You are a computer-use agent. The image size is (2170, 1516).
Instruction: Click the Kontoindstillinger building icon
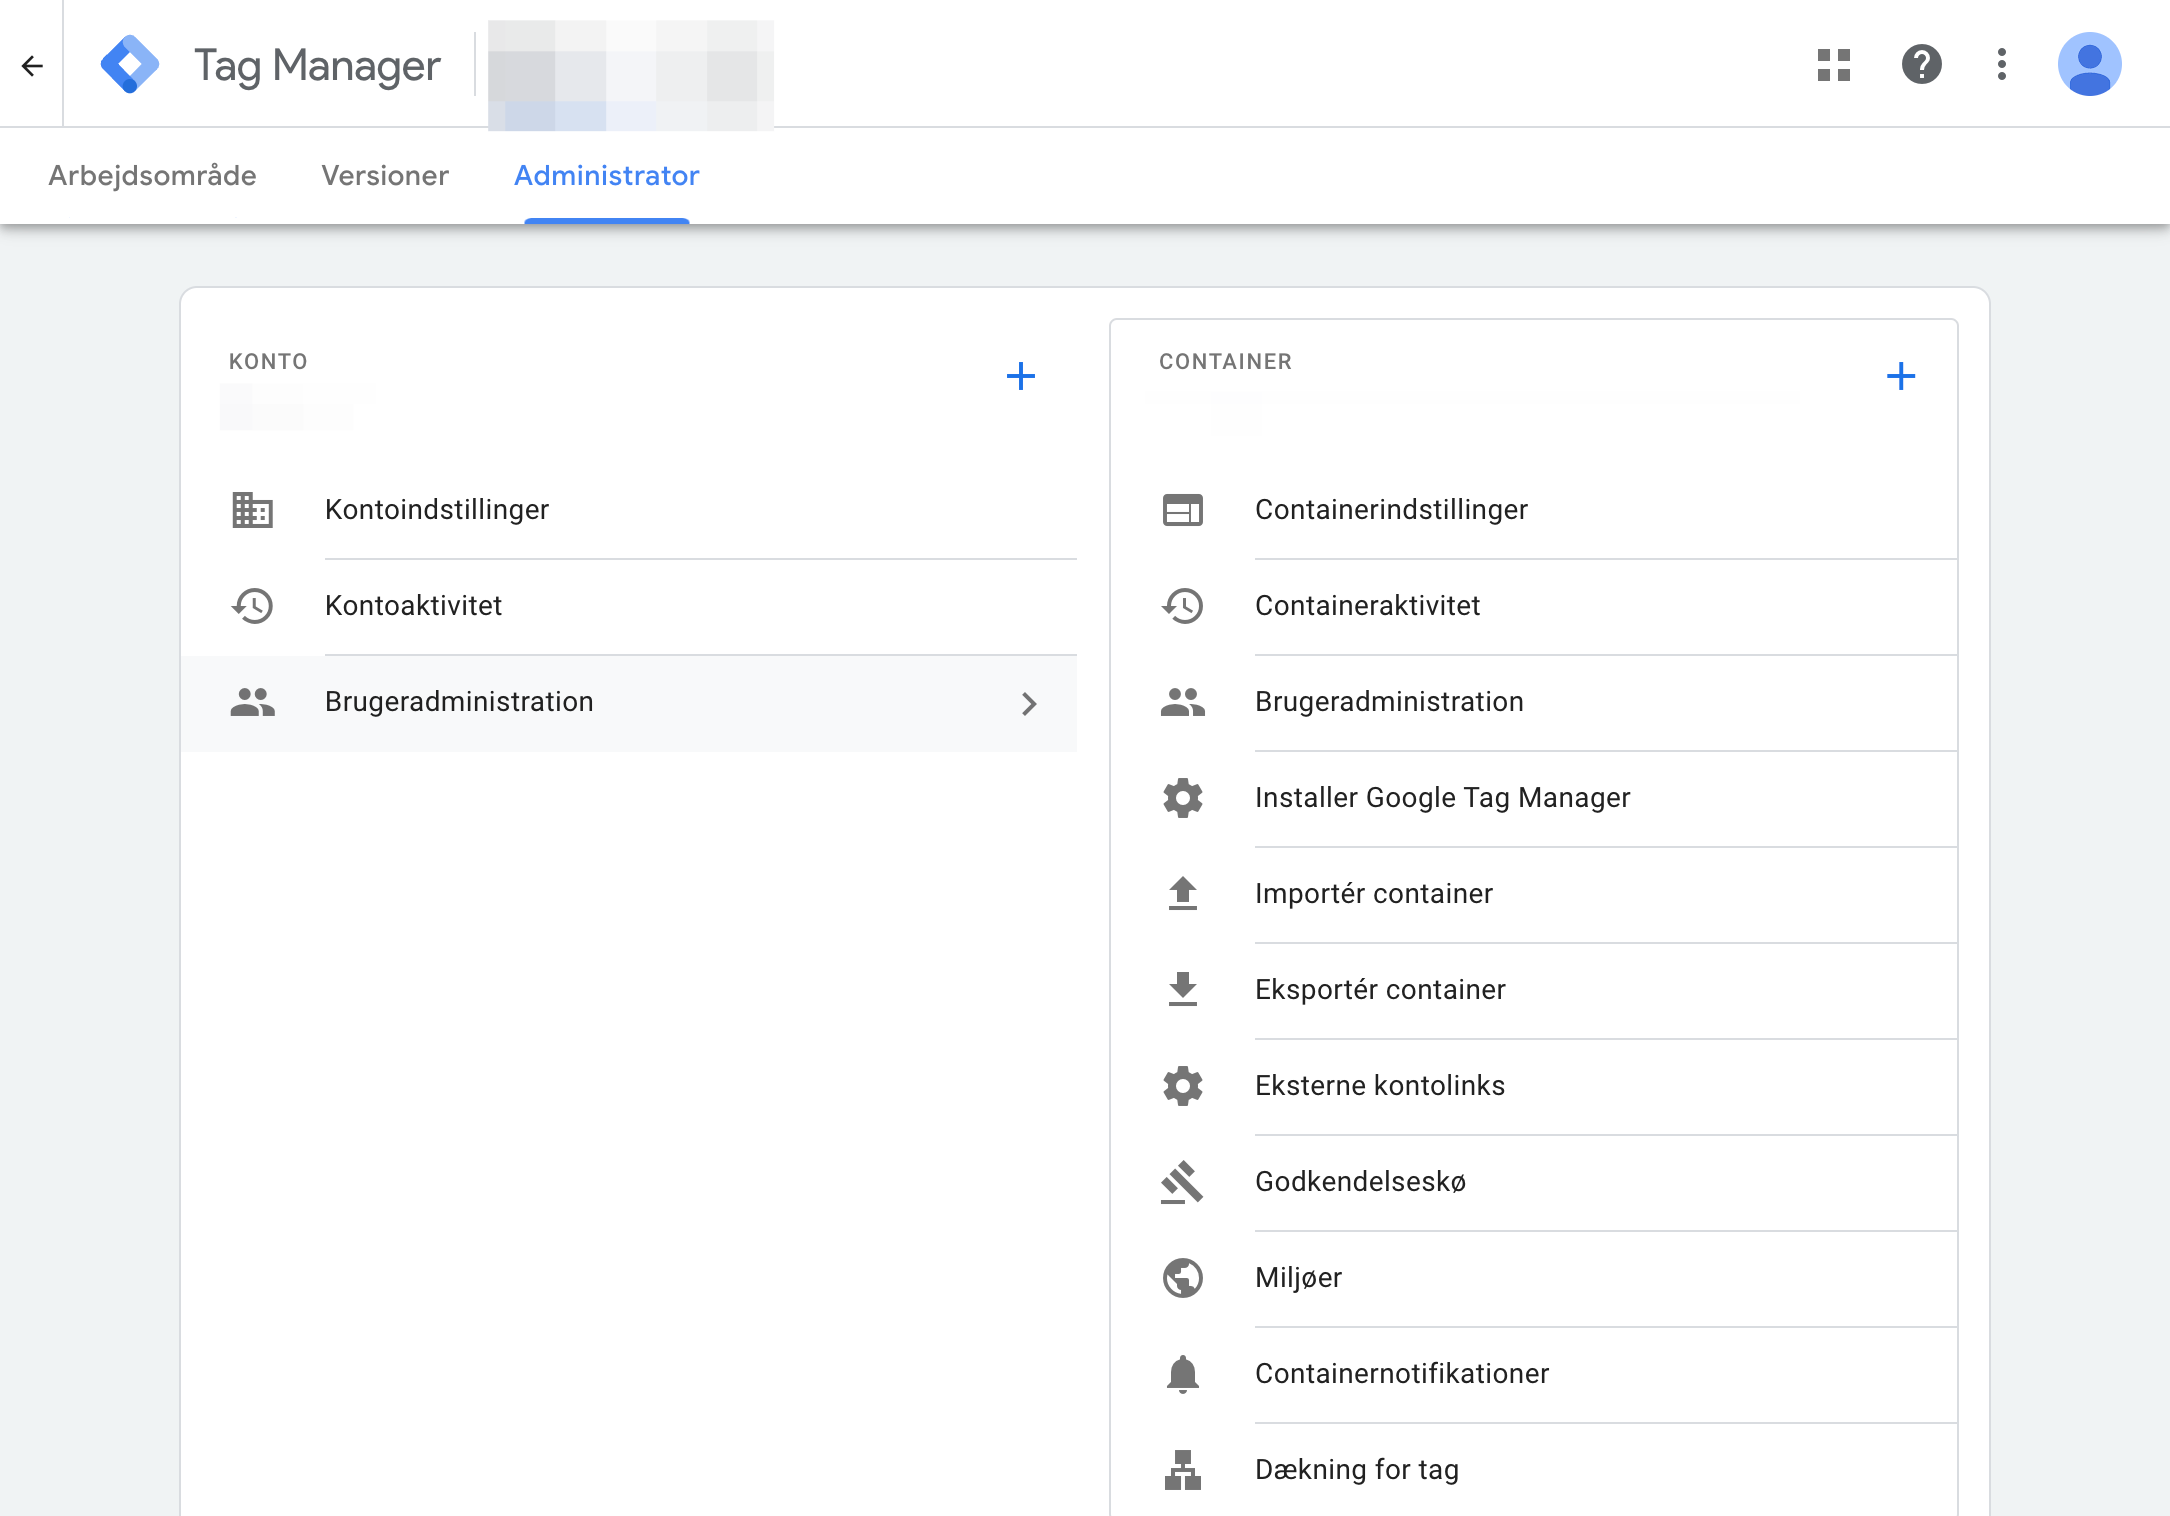pos(252,510)
